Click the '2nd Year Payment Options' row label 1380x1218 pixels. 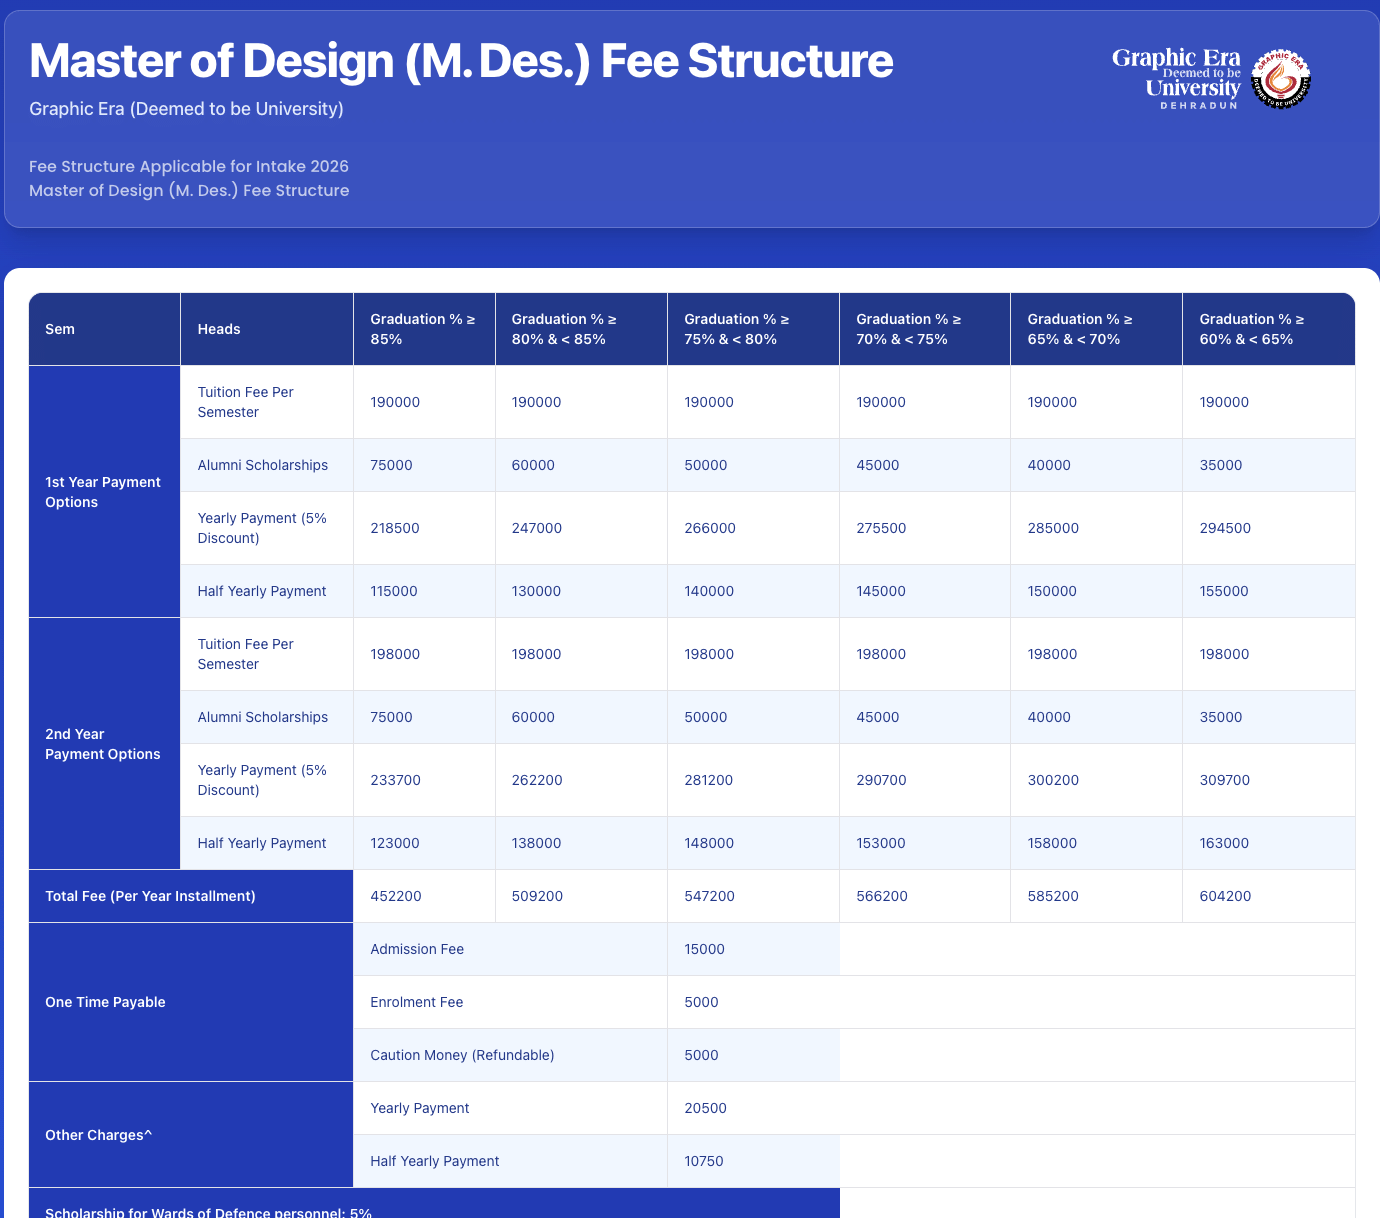pyautogui.click(x=103, y=744)
